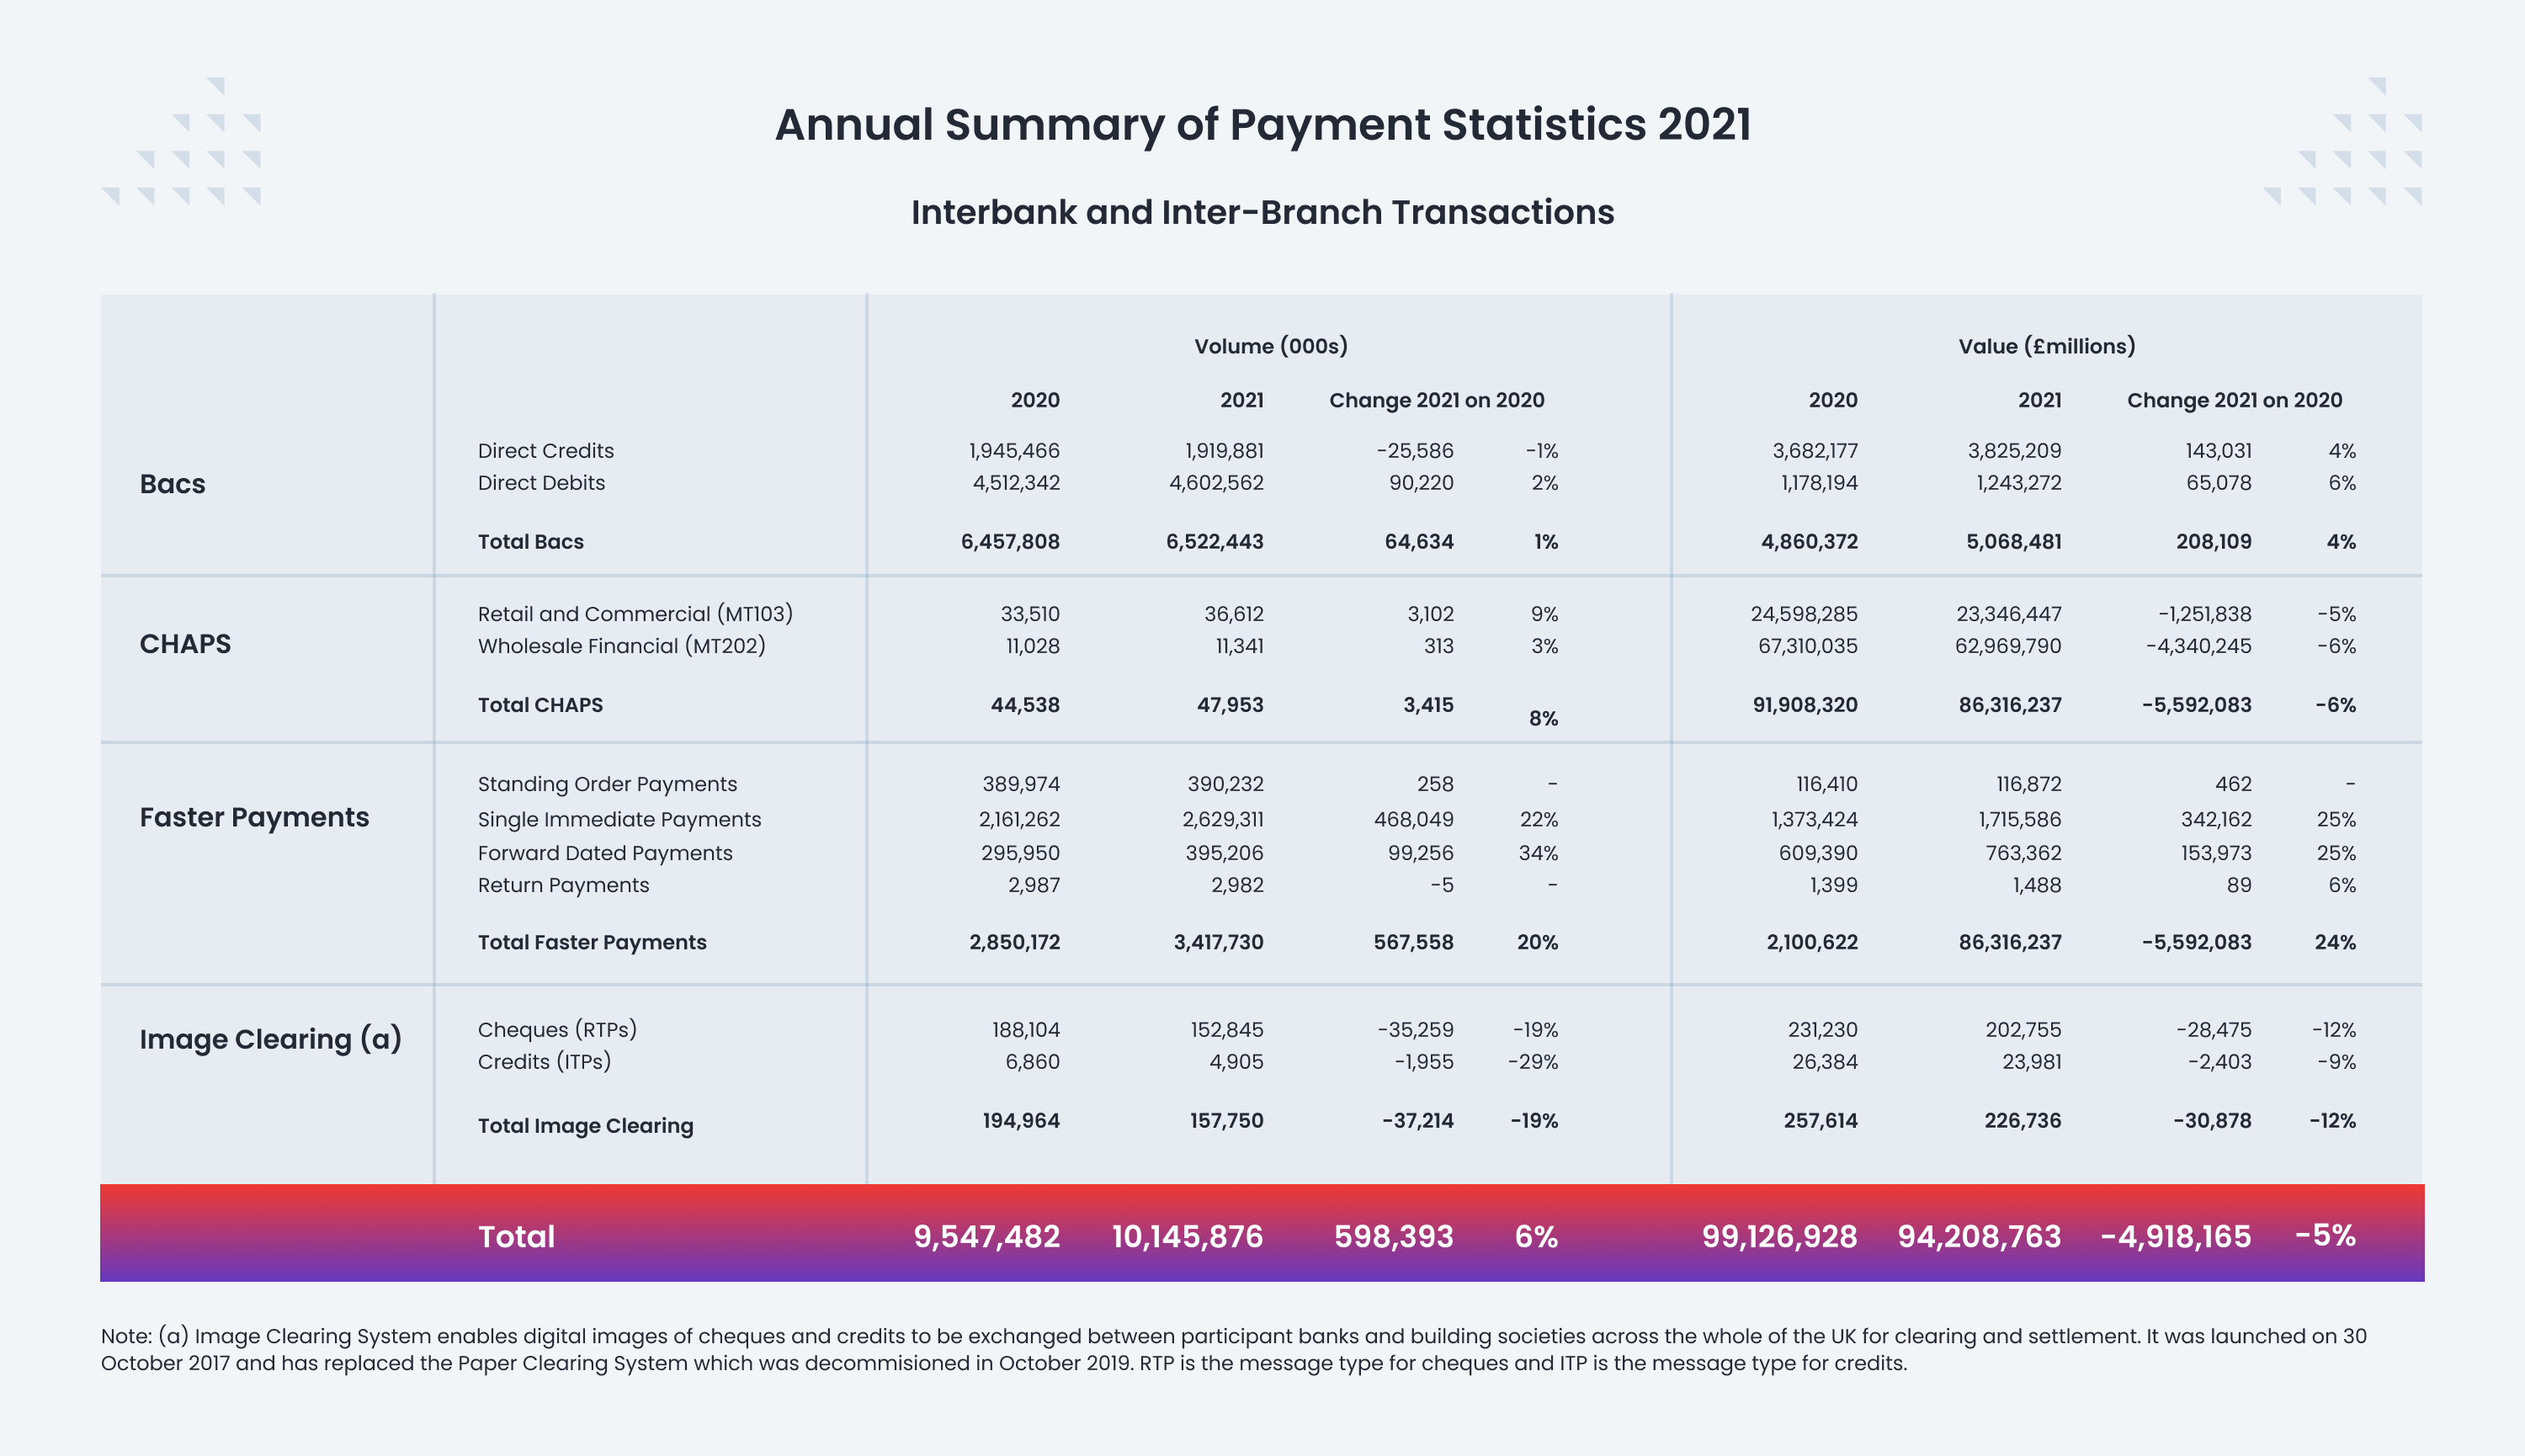Image resolution: width=2525 pixels, height=1456 pixels.
Task: Click the Volume (000s) column header
Action: (x=1270, y=346)
